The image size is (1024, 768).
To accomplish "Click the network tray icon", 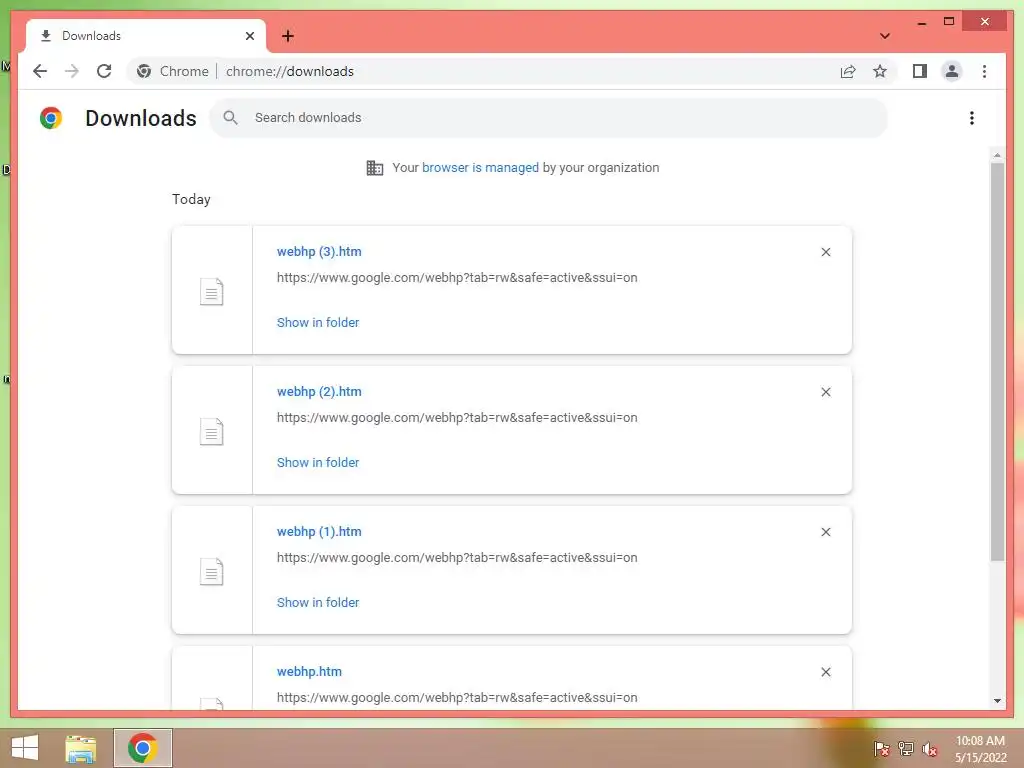I will point(906,749).
